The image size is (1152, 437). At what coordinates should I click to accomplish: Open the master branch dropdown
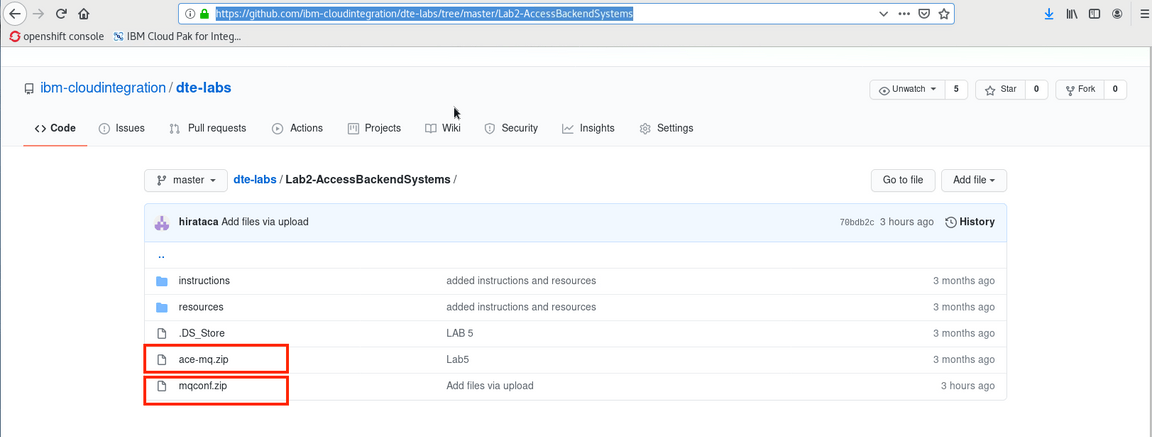pyautogui.click(x=186, y=180)
